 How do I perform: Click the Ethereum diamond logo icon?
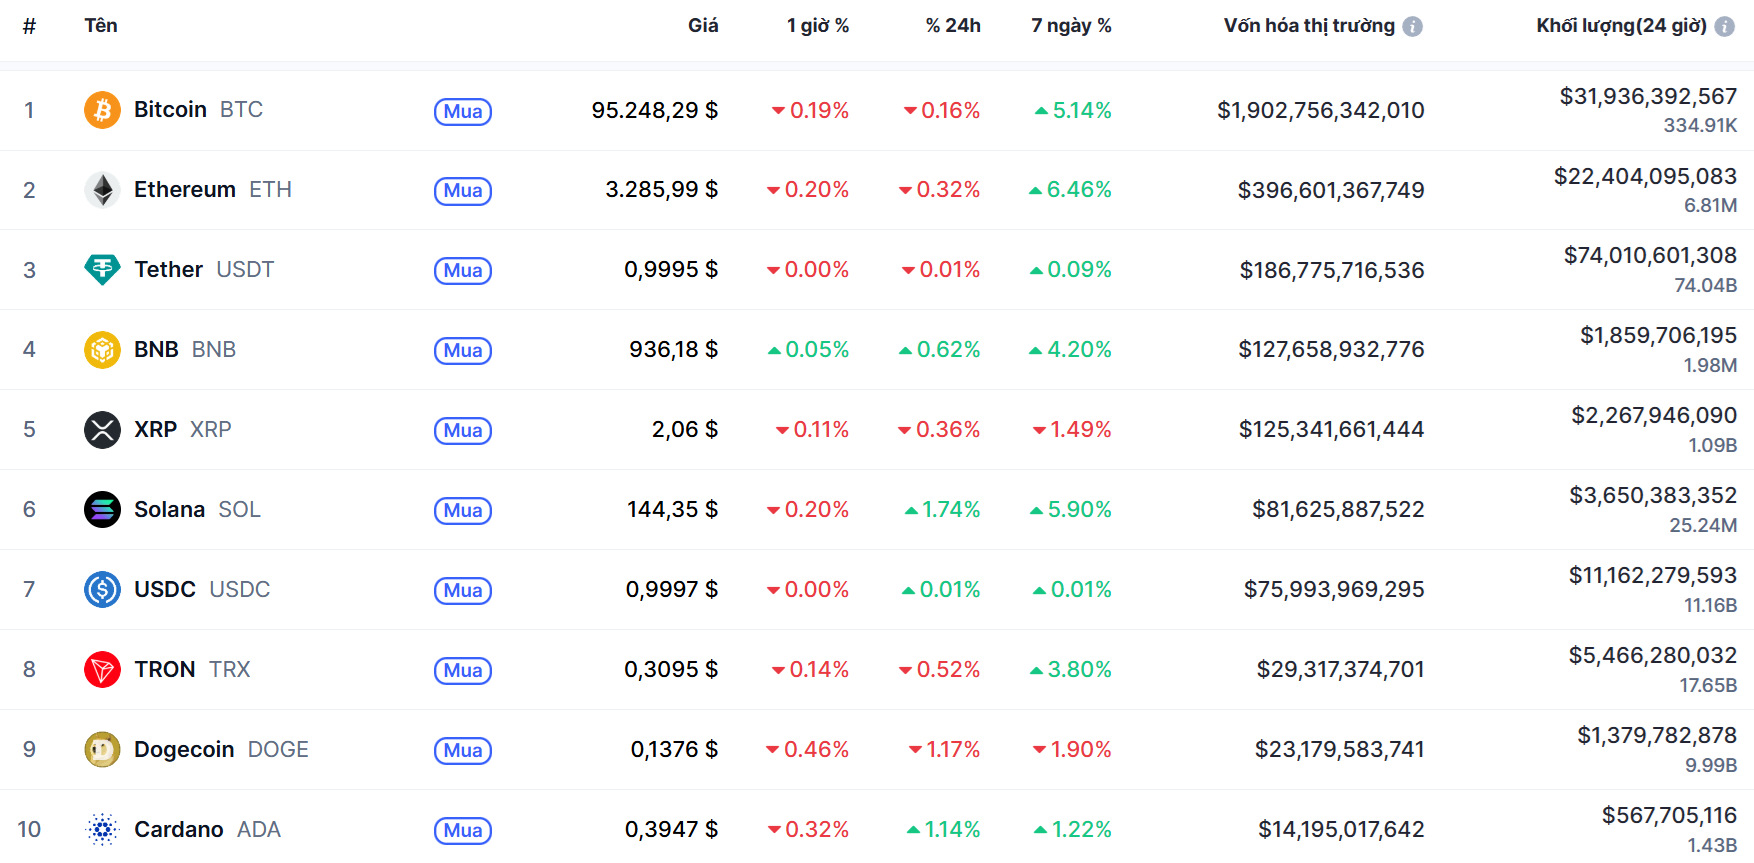(102, 190)
